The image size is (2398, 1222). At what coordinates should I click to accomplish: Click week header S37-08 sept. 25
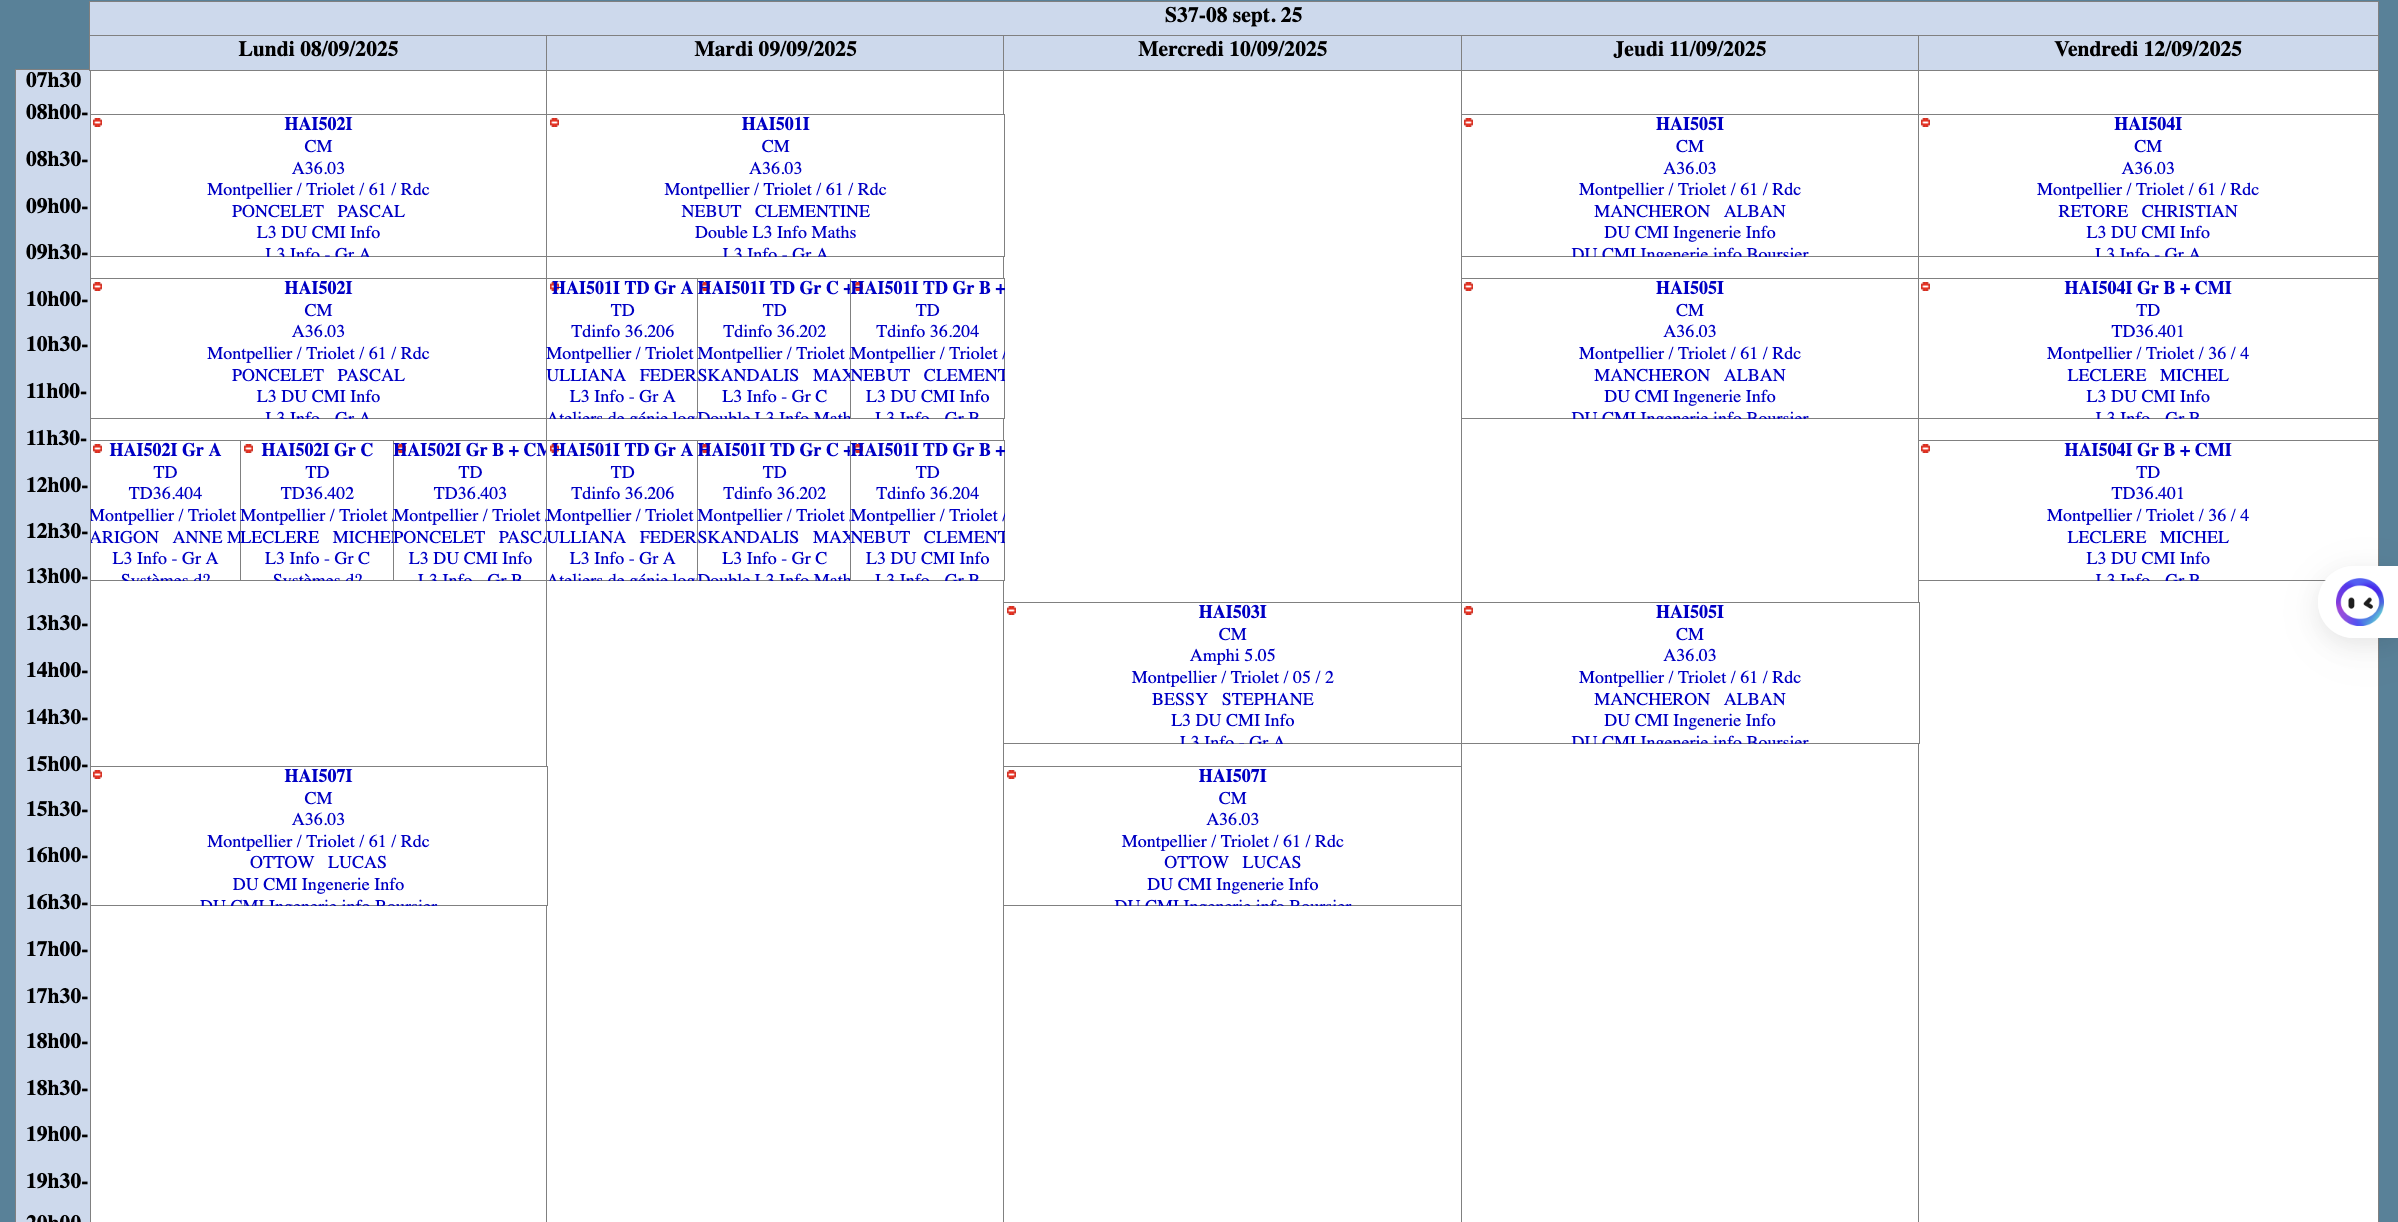coord(1233,16)
